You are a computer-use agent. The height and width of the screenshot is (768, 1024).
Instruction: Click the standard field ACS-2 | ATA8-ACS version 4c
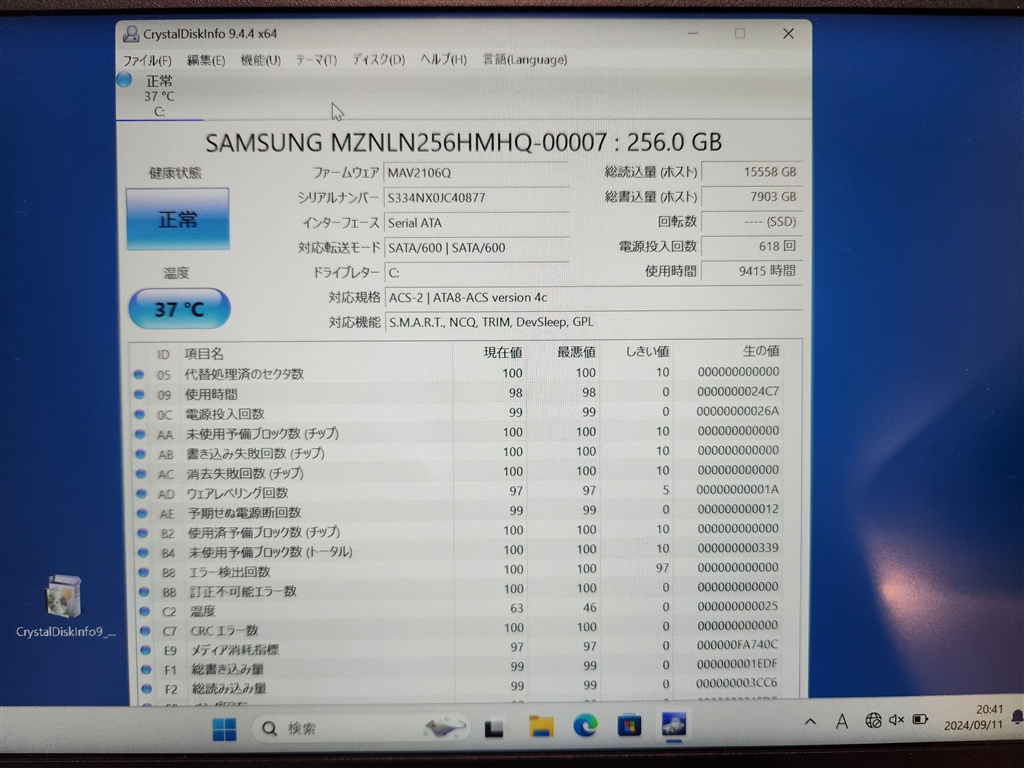click(x=593, y=297)
